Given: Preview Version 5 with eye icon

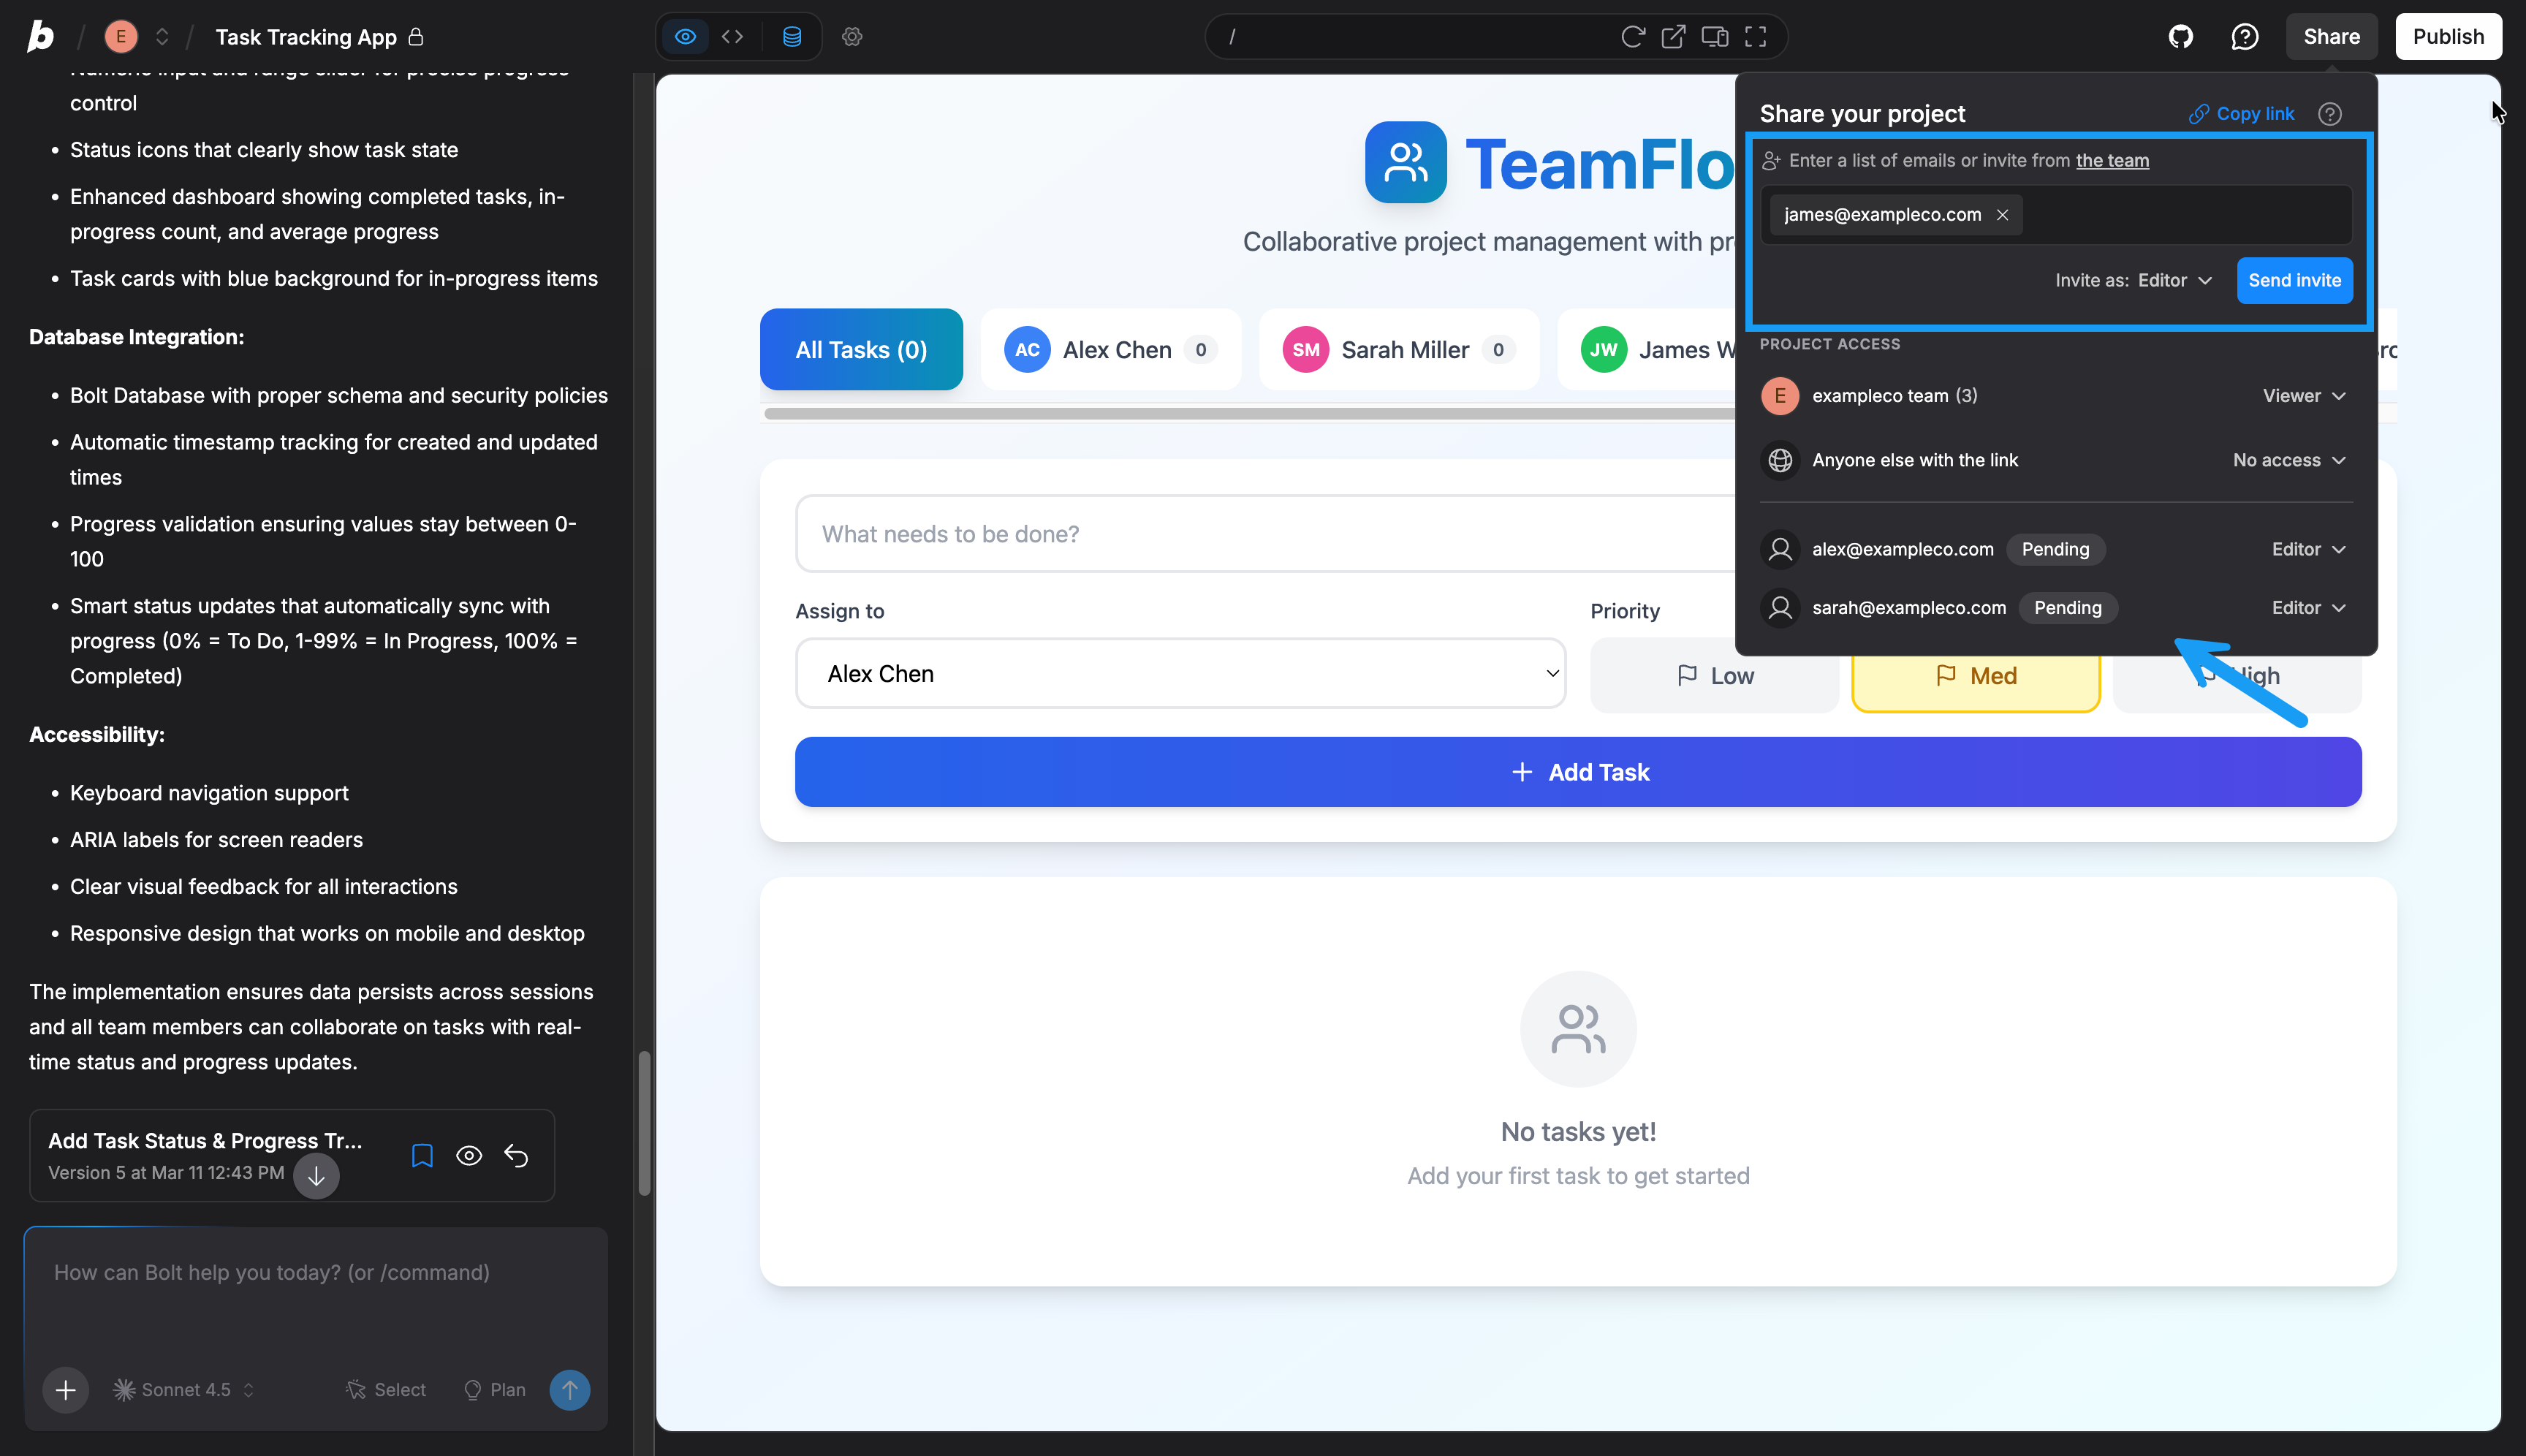Looking at the screenshot, I should click(x=469, y=1156).
